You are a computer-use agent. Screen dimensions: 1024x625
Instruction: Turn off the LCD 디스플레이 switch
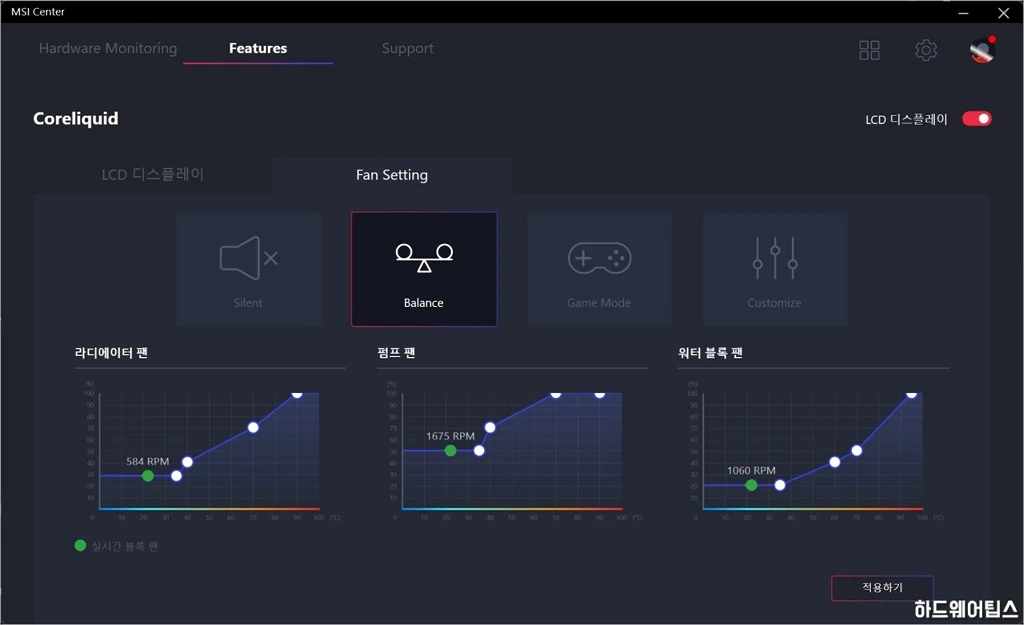coord(977,119)
